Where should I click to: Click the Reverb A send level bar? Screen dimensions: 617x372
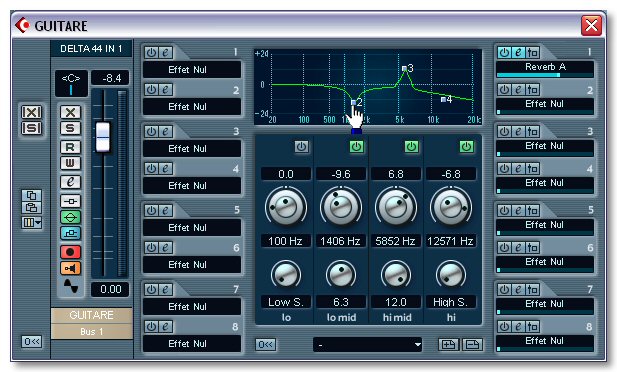click(x=545, y=75)
